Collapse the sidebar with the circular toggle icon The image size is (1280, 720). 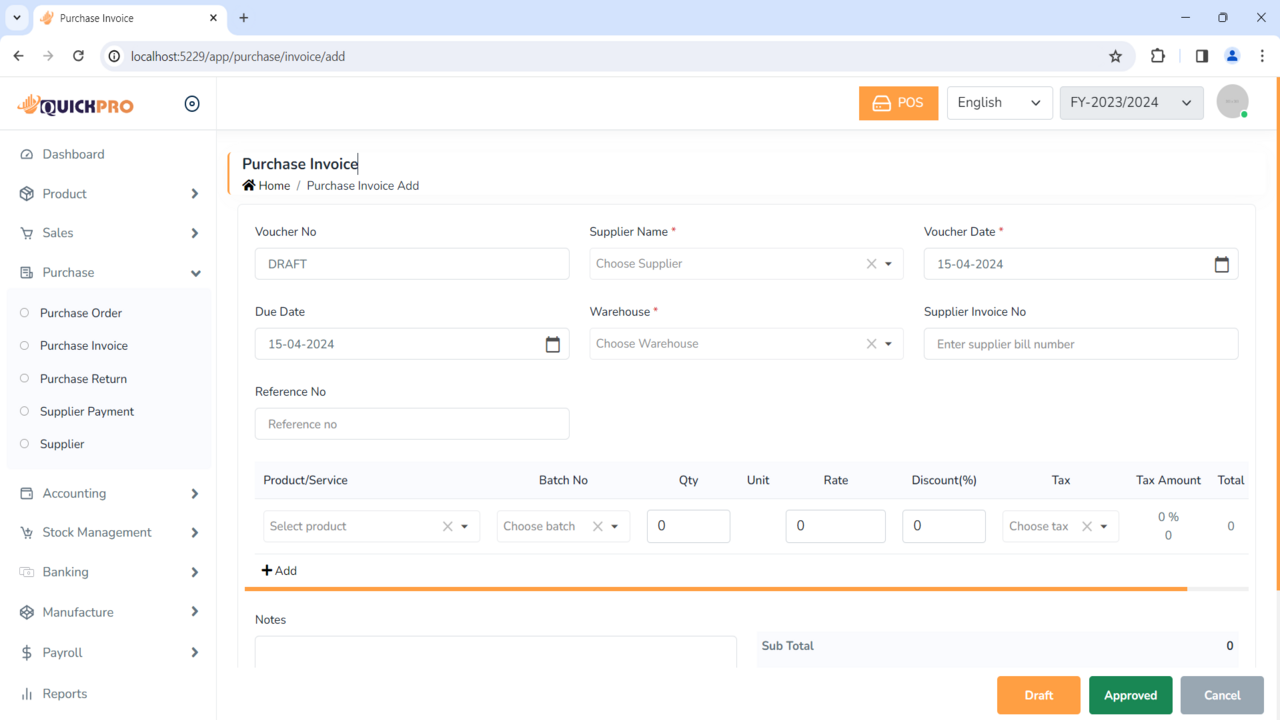pos(191,103)
